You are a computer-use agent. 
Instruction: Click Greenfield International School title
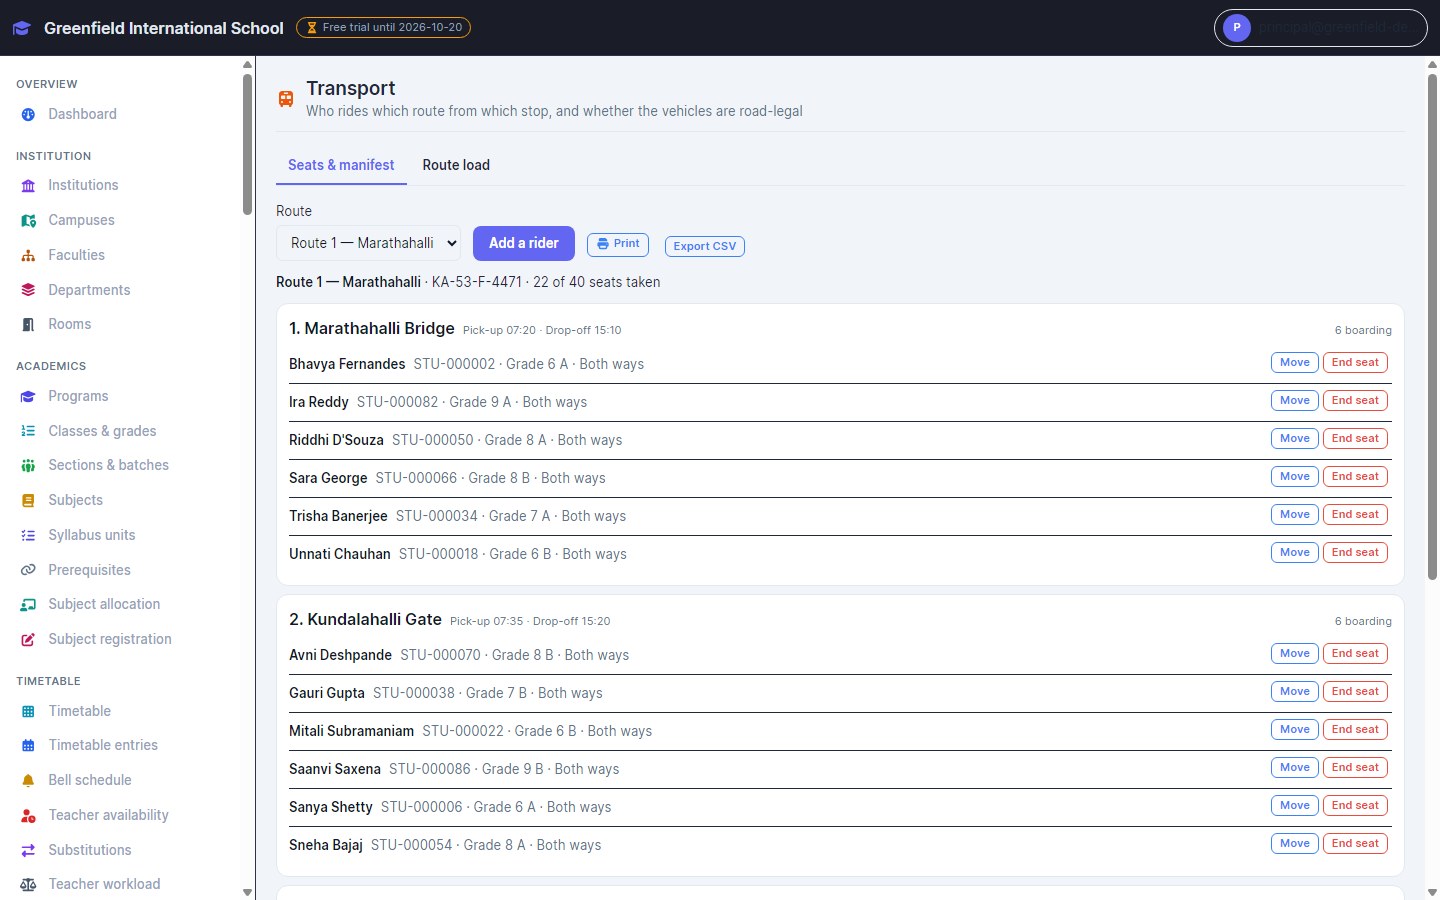pos(164,28)
